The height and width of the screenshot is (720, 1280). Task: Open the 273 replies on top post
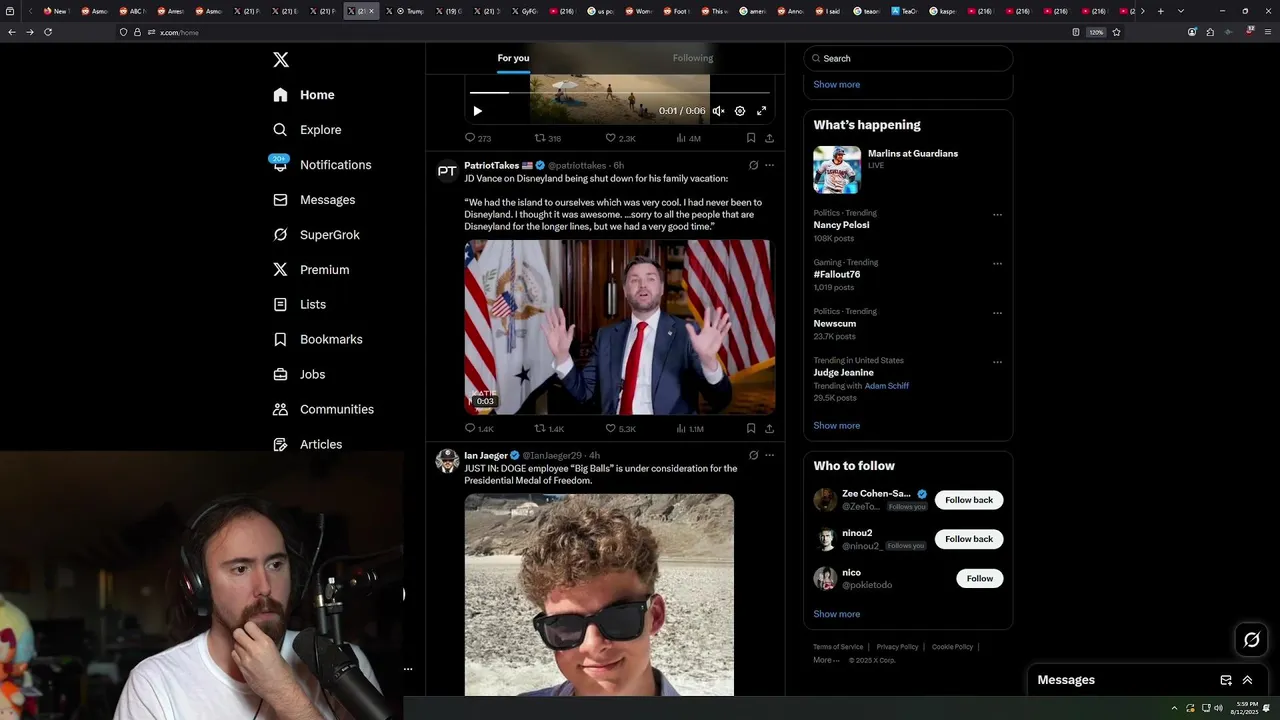pyautogui.click(x=478, y=138)
